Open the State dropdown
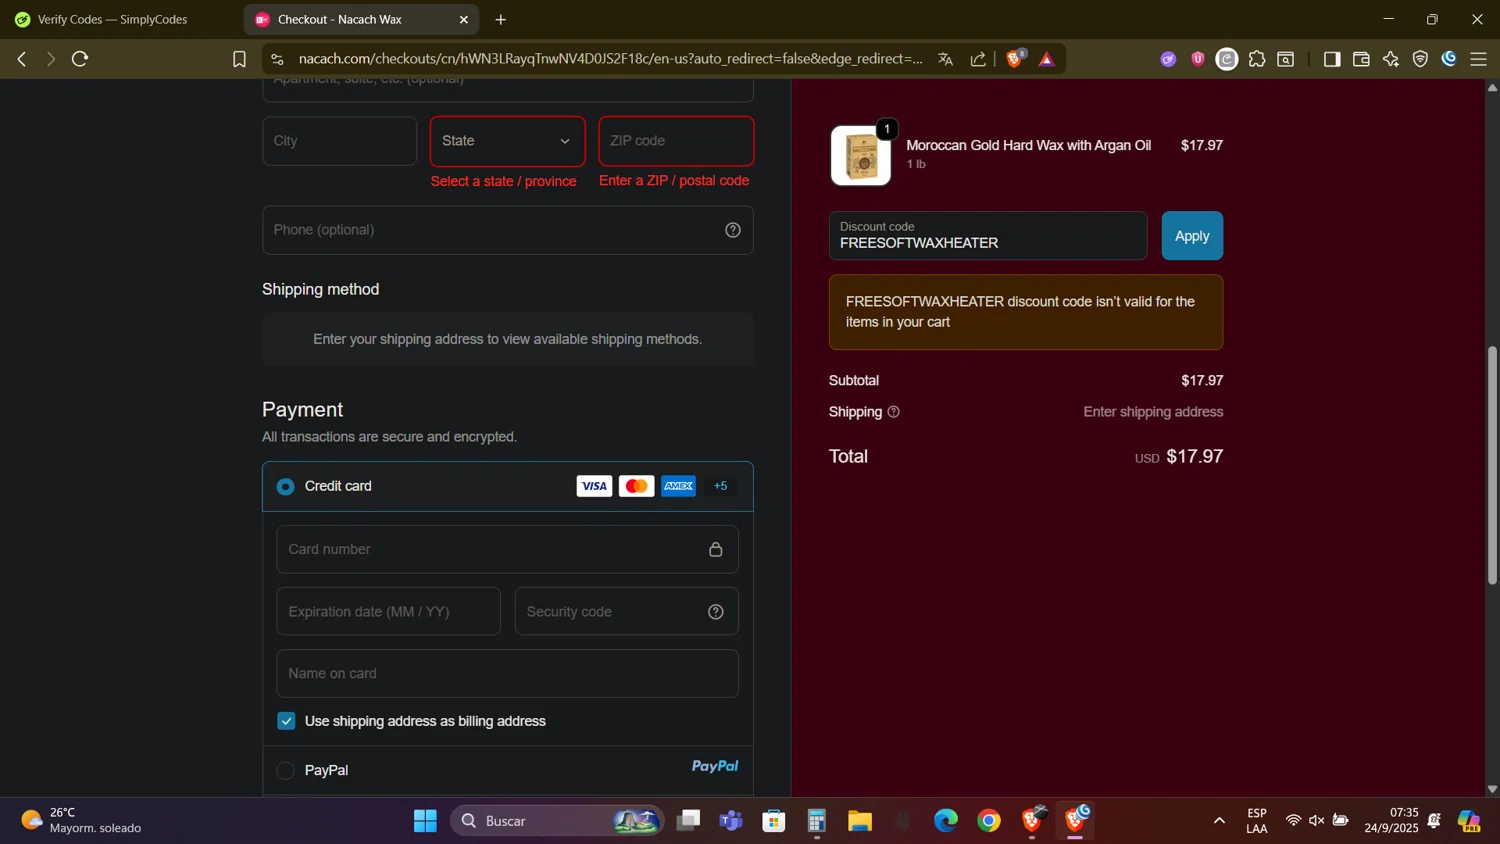Viewport: 1500px width, 844px height. (507, 141)
